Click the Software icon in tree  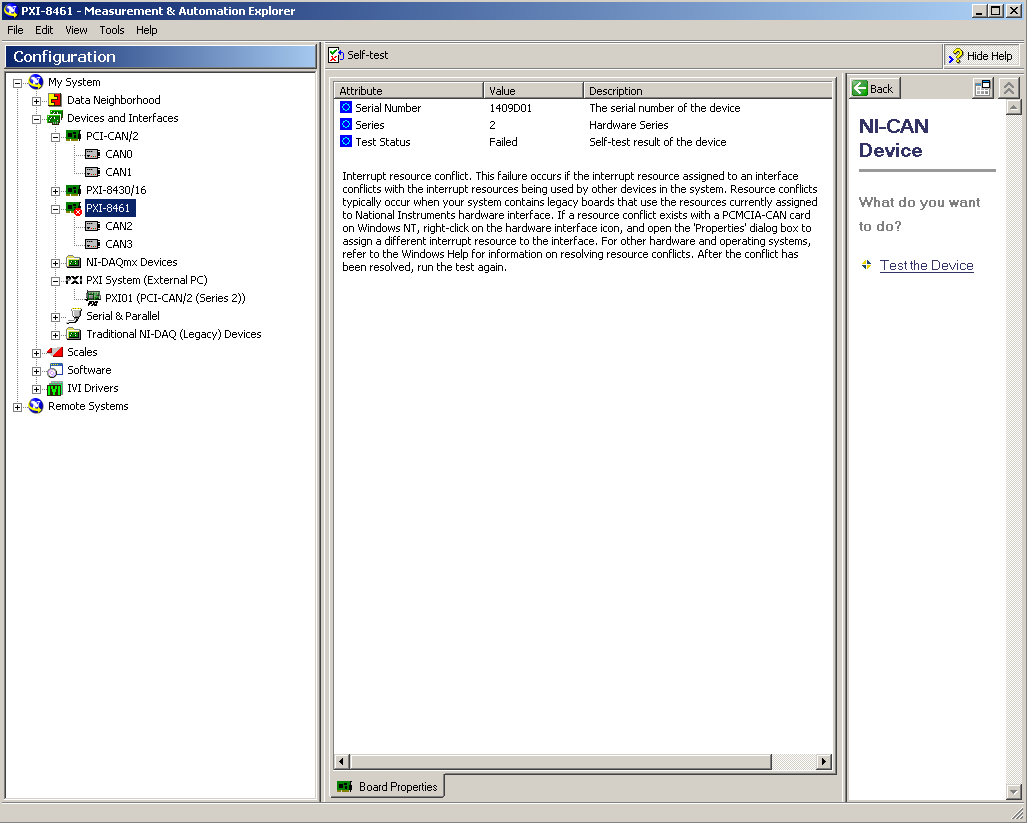55,370
